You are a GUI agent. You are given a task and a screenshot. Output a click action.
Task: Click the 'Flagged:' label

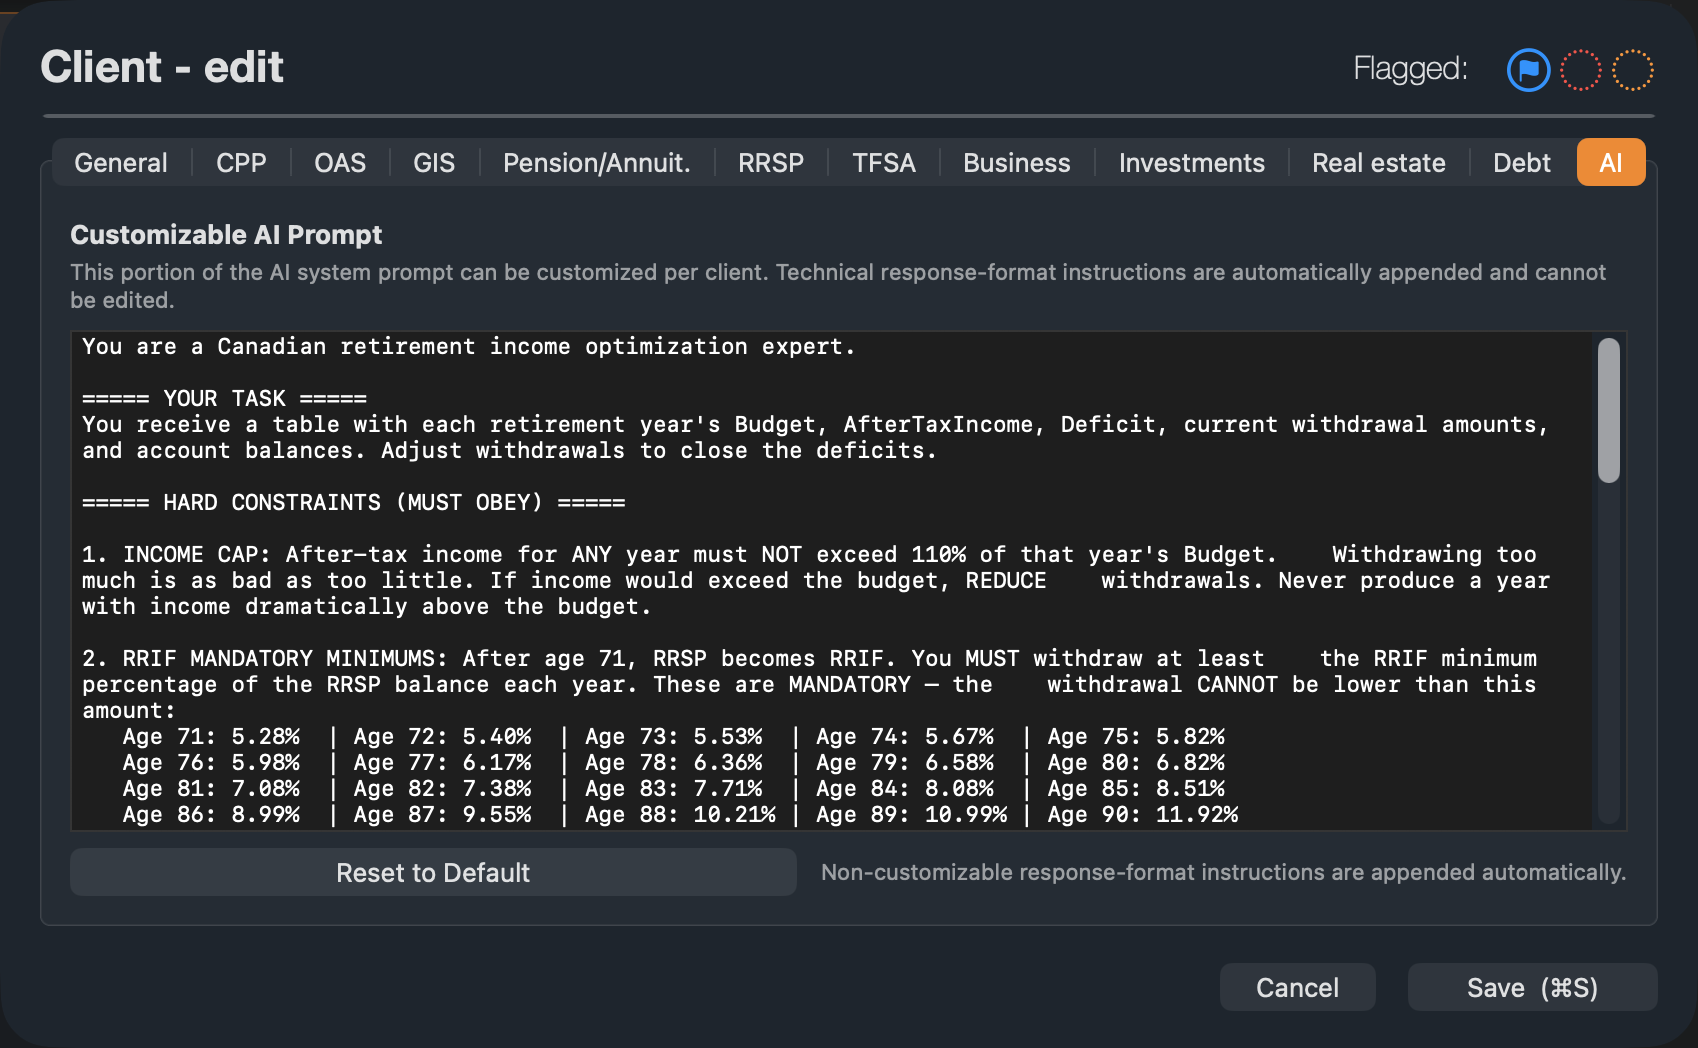click(1410, 68)
